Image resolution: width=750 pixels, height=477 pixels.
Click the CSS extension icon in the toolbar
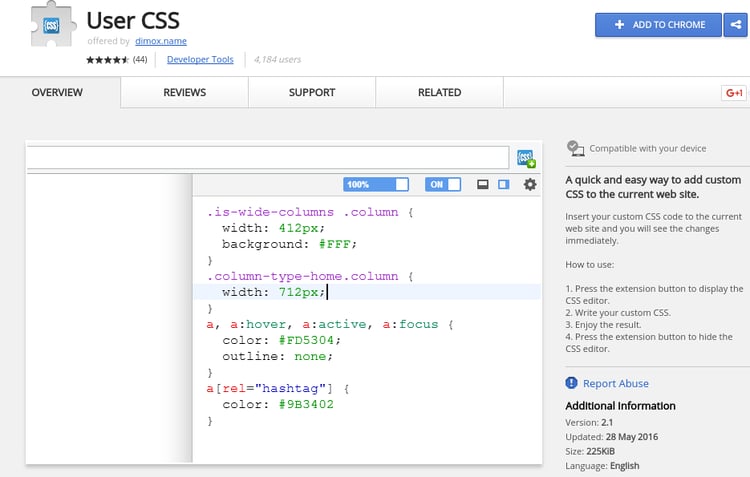coord(525,158)
